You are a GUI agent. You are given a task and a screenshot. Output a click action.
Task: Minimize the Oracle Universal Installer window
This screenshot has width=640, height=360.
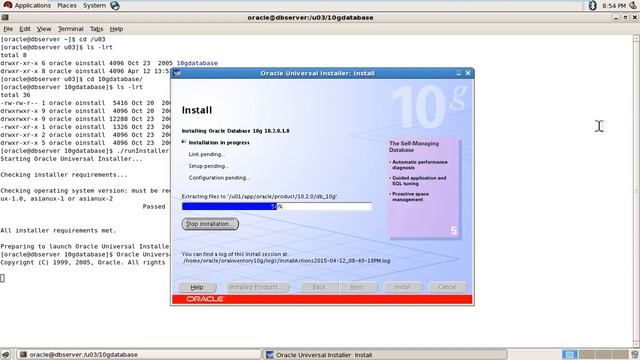[x=458, y=73]
